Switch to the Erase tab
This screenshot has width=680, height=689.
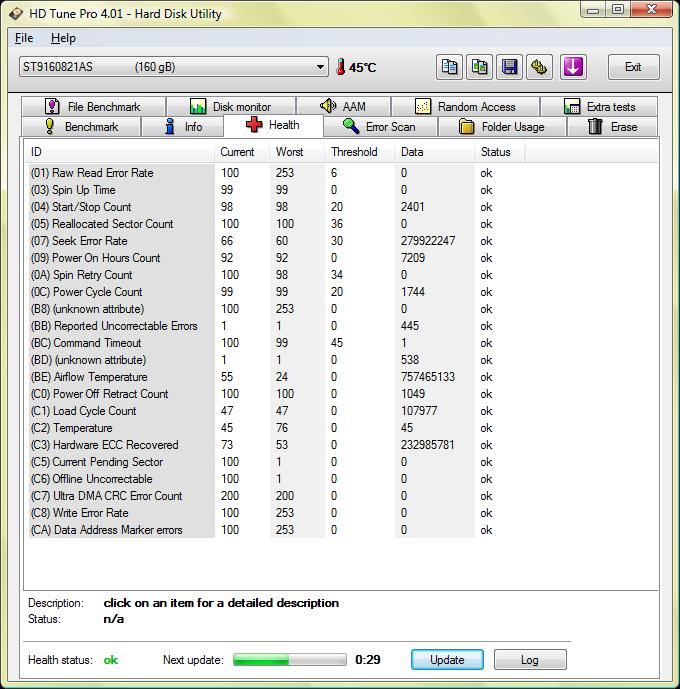[612, 127]
